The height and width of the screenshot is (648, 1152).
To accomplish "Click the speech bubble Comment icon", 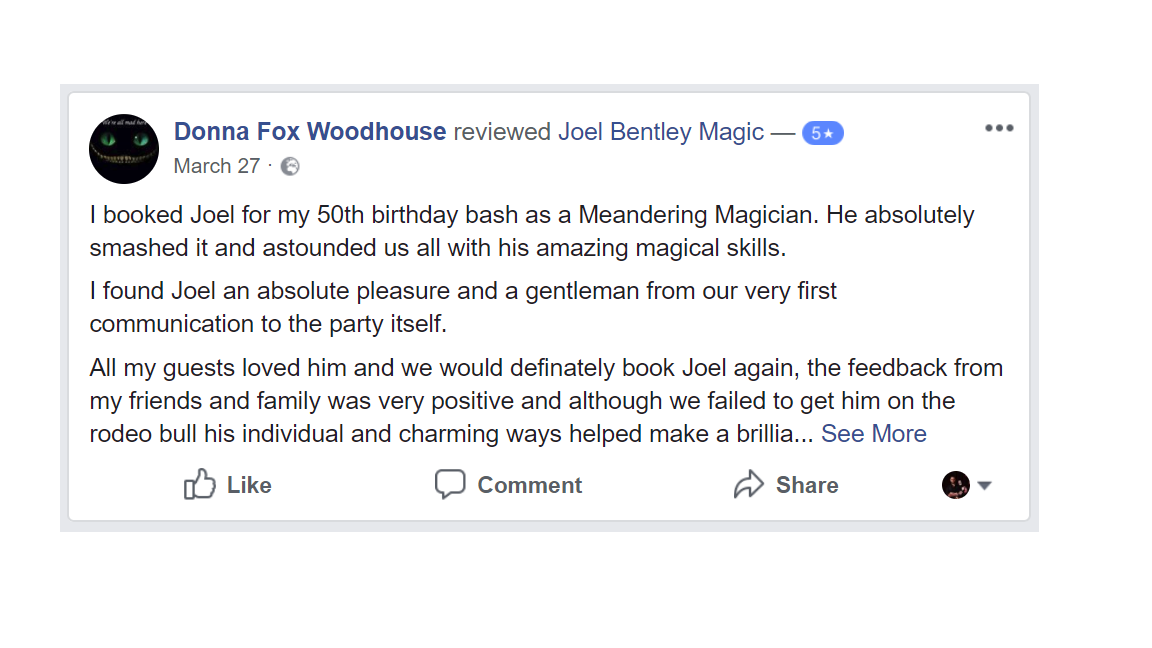I will click(450, 485).
